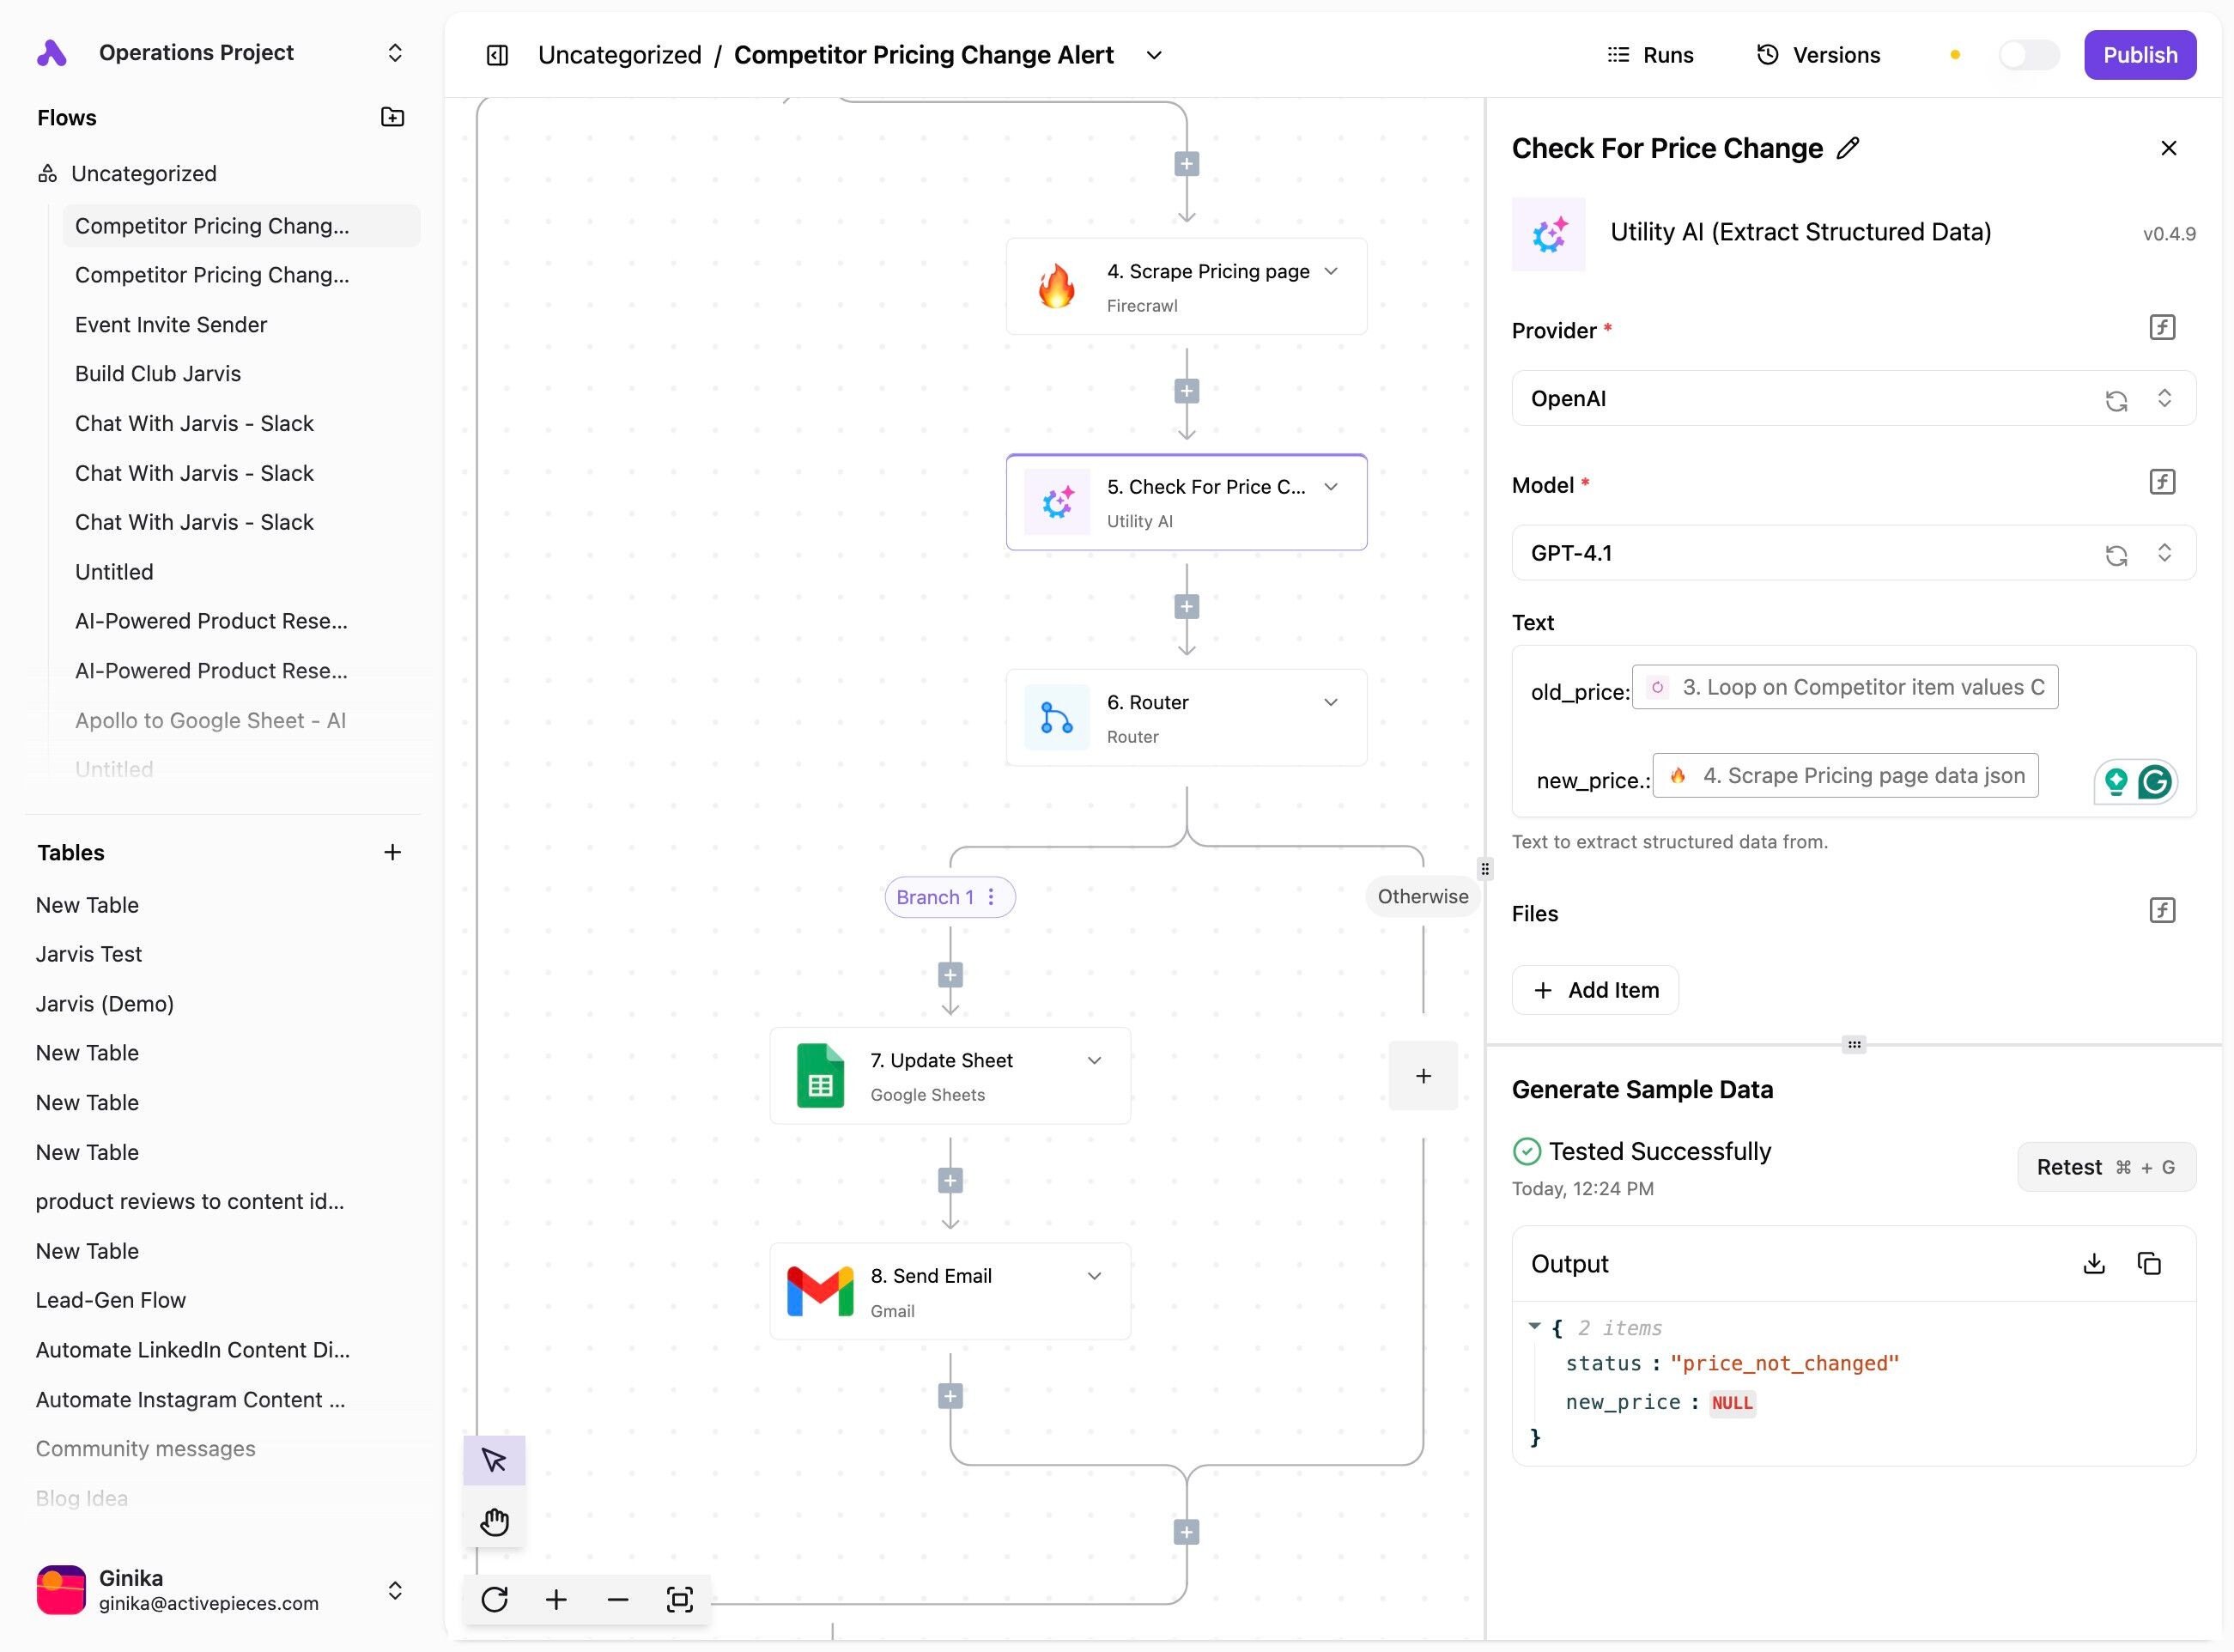Open the Versions panel
Screen dimensions: 2234x1652
point(1819,55)
